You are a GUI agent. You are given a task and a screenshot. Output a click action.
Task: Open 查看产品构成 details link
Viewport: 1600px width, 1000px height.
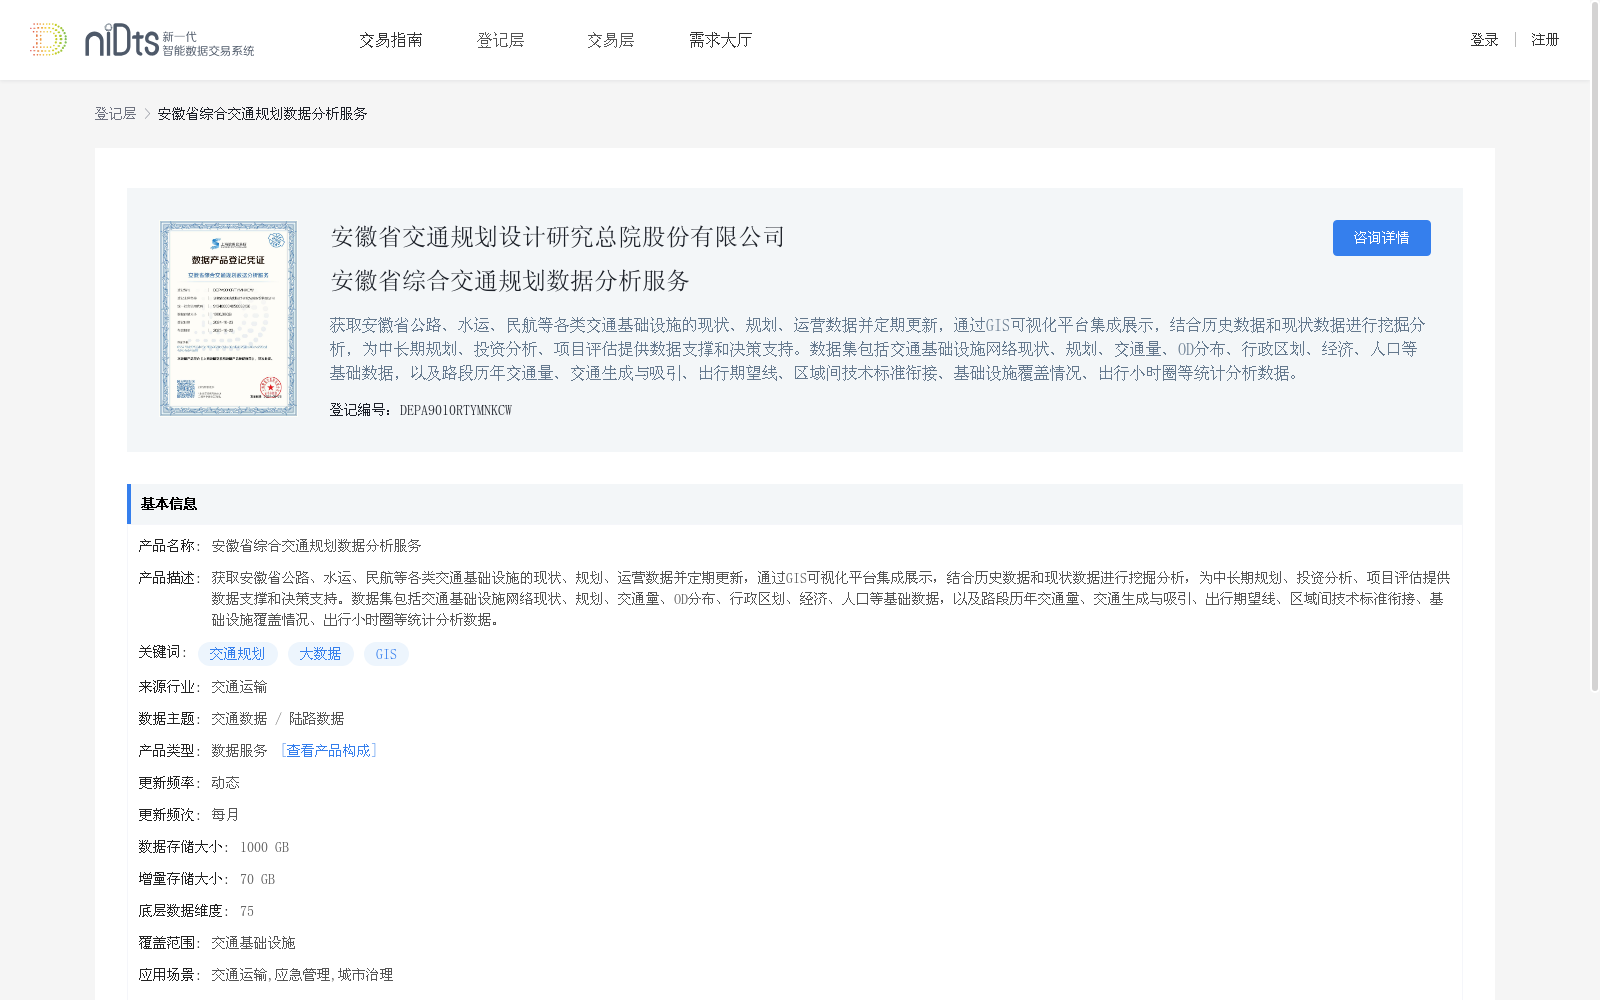pyautogui.click(x=330, y=750)
